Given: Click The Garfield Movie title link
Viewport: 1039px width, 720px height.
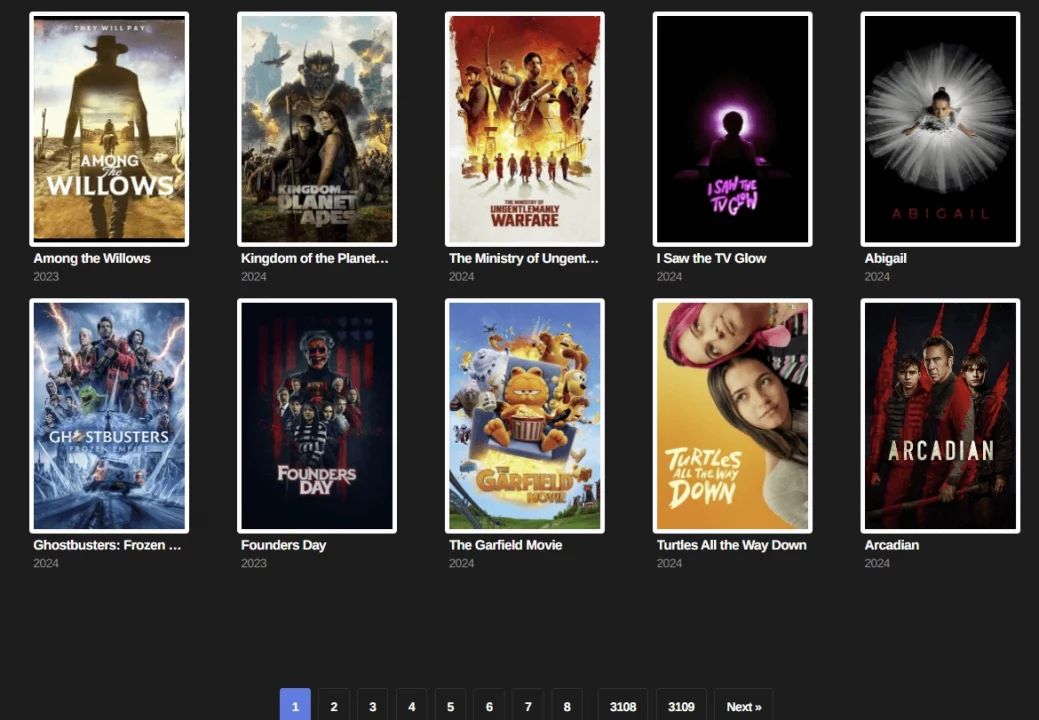Looking at the screenshot, I should 506,545.
